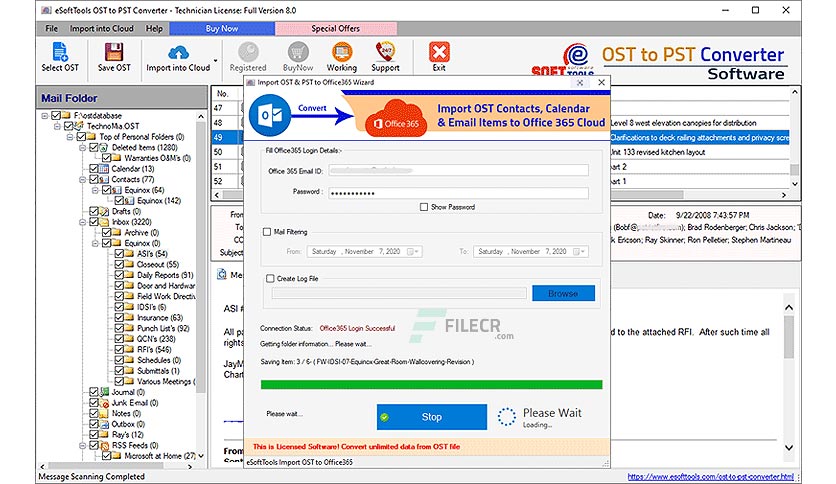Click the Outbox folder icon
This screenshot has width=836, height=484.
104,424
